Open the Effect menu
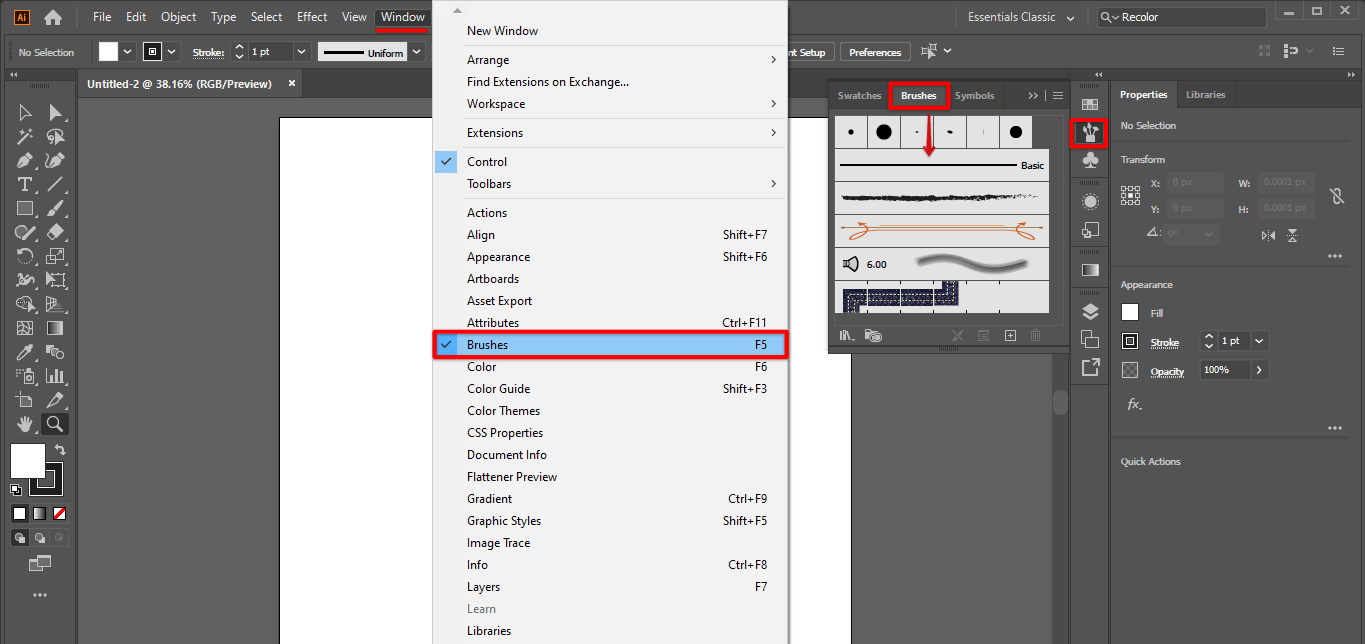1365x644 pixels. (x=311, y=16)
